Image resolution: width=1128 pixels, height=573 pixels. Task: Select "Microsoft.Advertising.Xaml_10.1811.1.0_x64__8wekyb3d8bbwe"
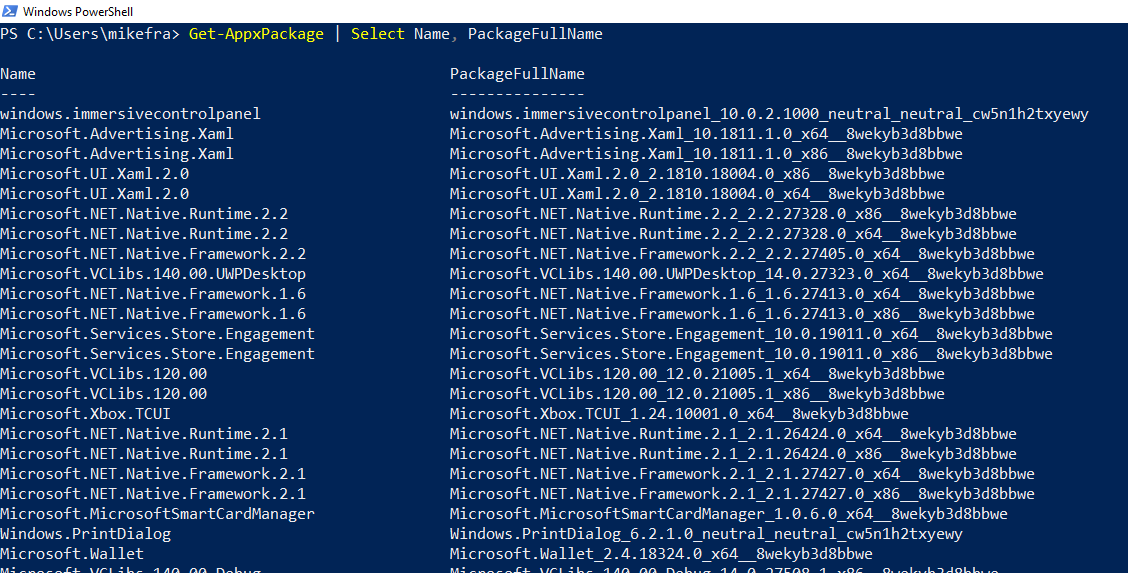pos(706,134)
